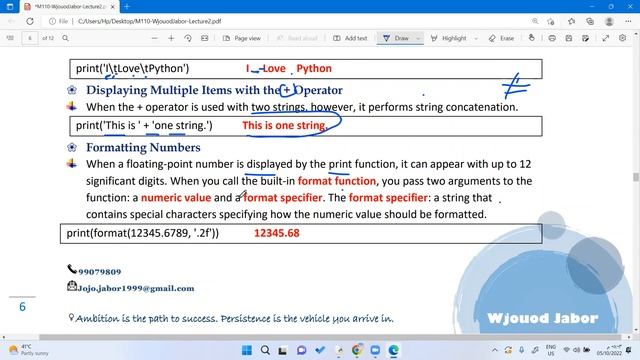Screen dimensions: 640x360
Task: Fit page to width icon
Action: point(204,38)
